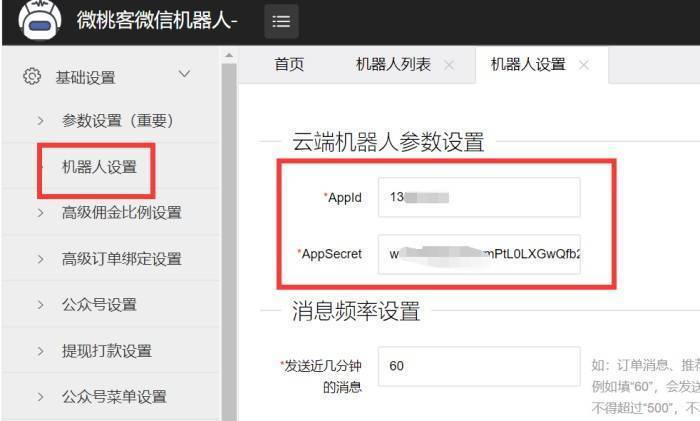
Task: Expand arrow beside 参数设置（重要）
Action: (x=41, y=121)
